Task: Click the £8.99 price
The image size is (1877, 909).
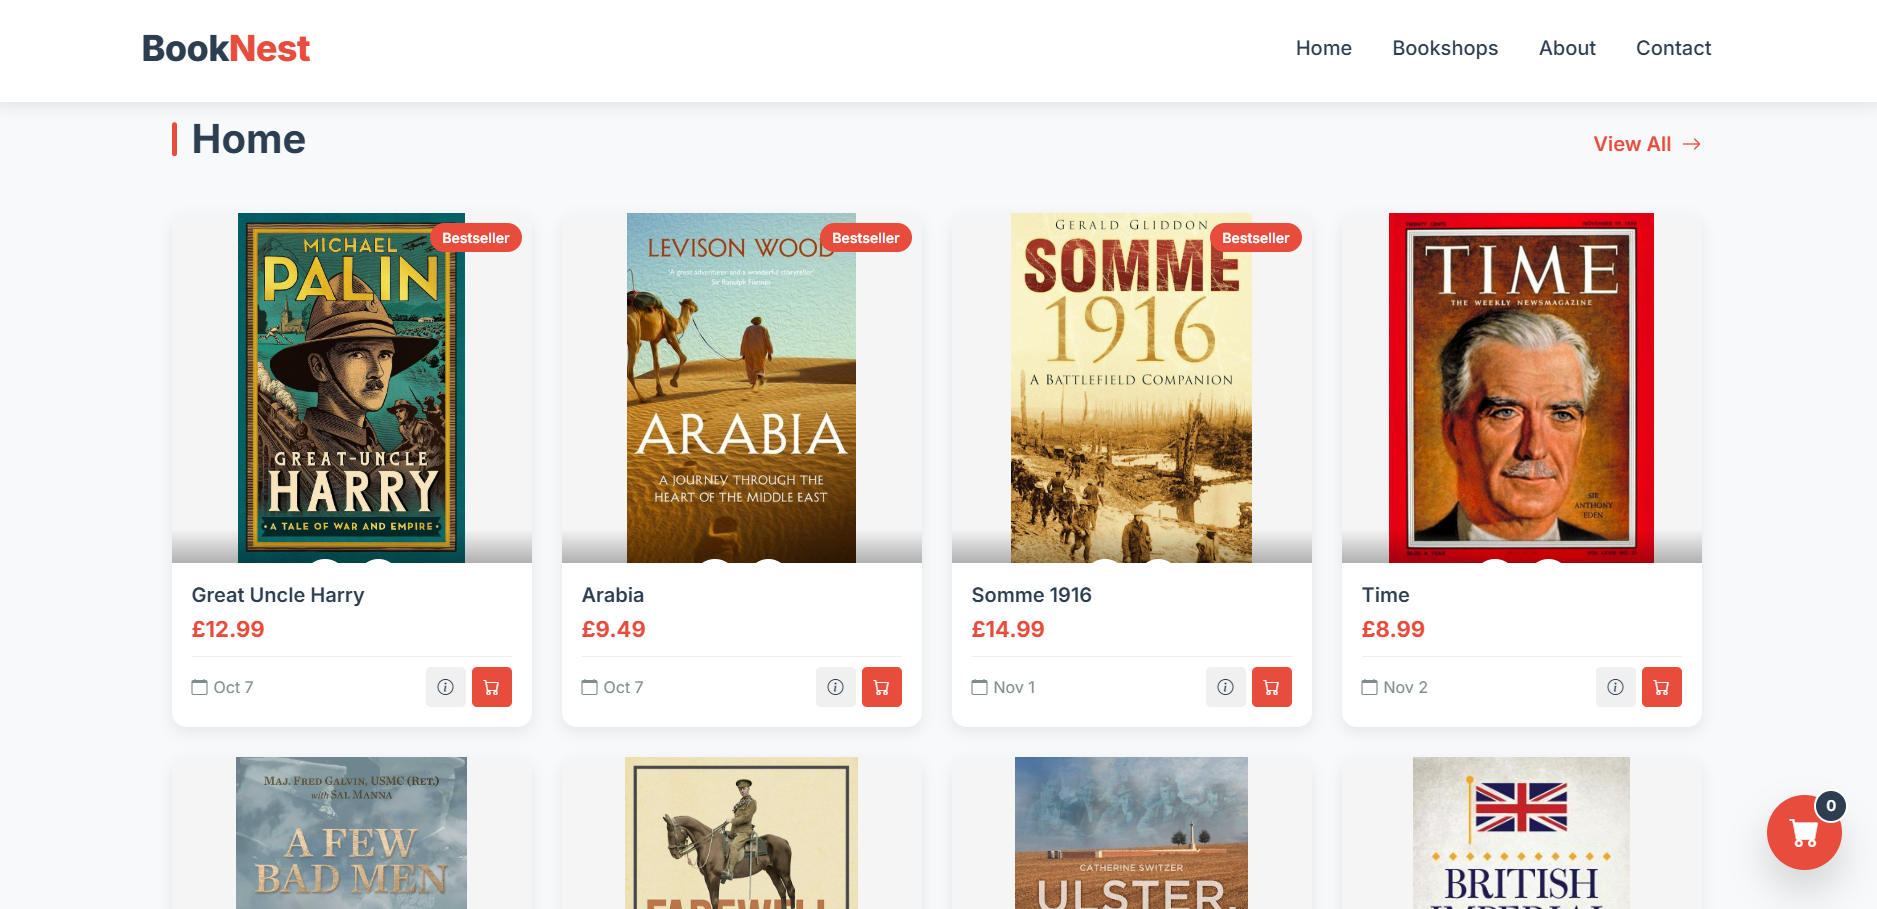Action: tap(1393, 629)
